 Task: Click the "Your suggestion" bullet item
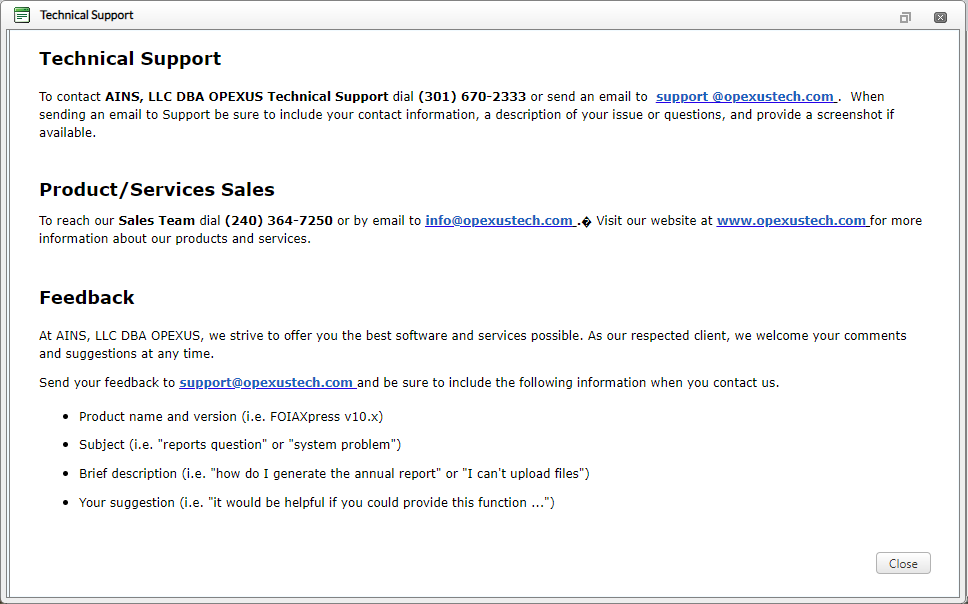317,503
